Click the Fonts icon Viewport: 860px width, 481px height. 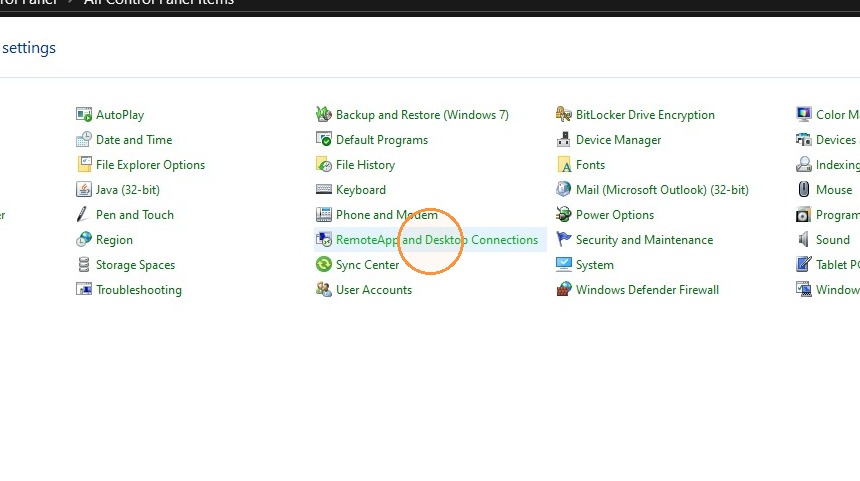click(x=563, y=165)
